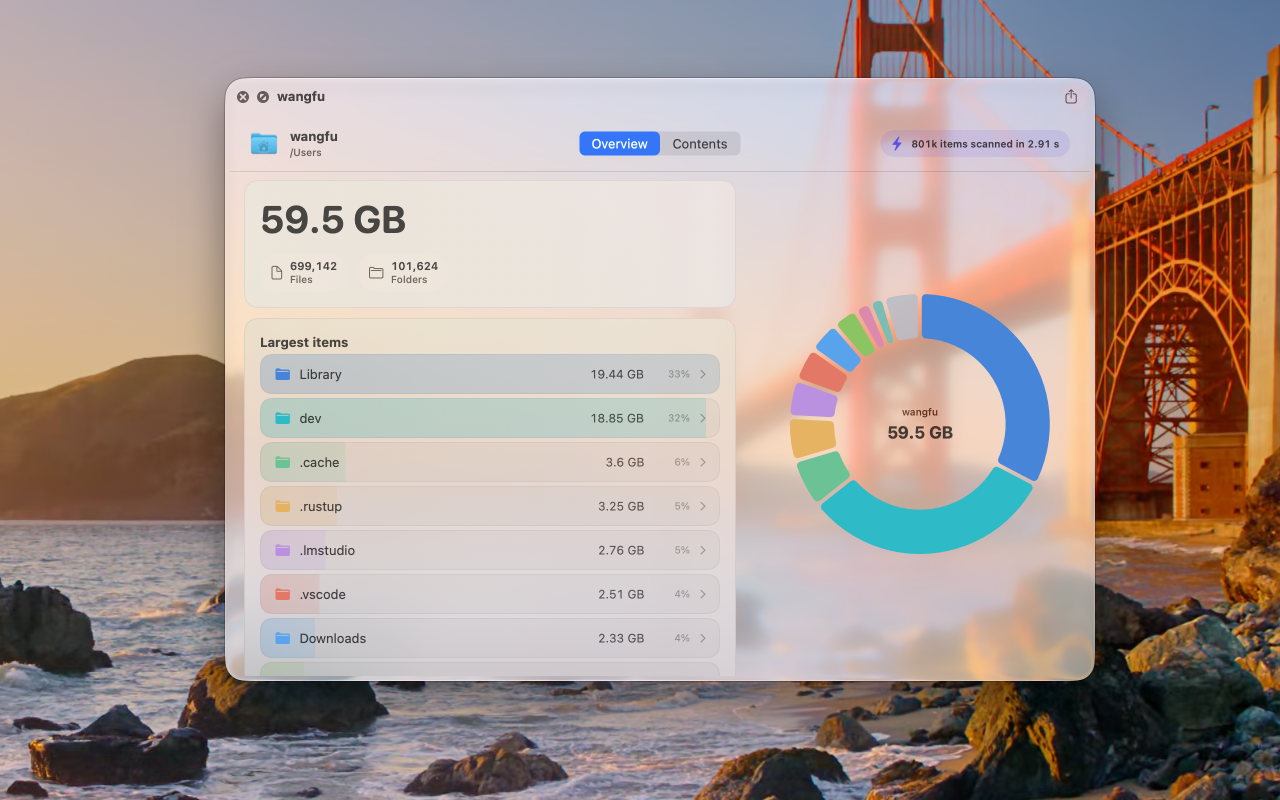Viewport: 1280px width, 800px height.
Task: Expand the .lmstudio row chevron
Action: point(703,550)
